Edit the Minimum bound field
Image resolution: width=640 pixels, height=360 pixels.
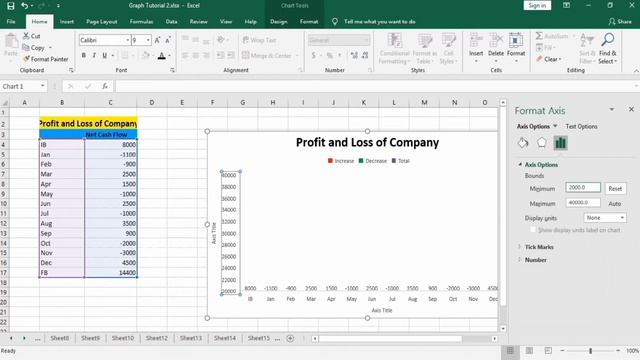(583, 187)
